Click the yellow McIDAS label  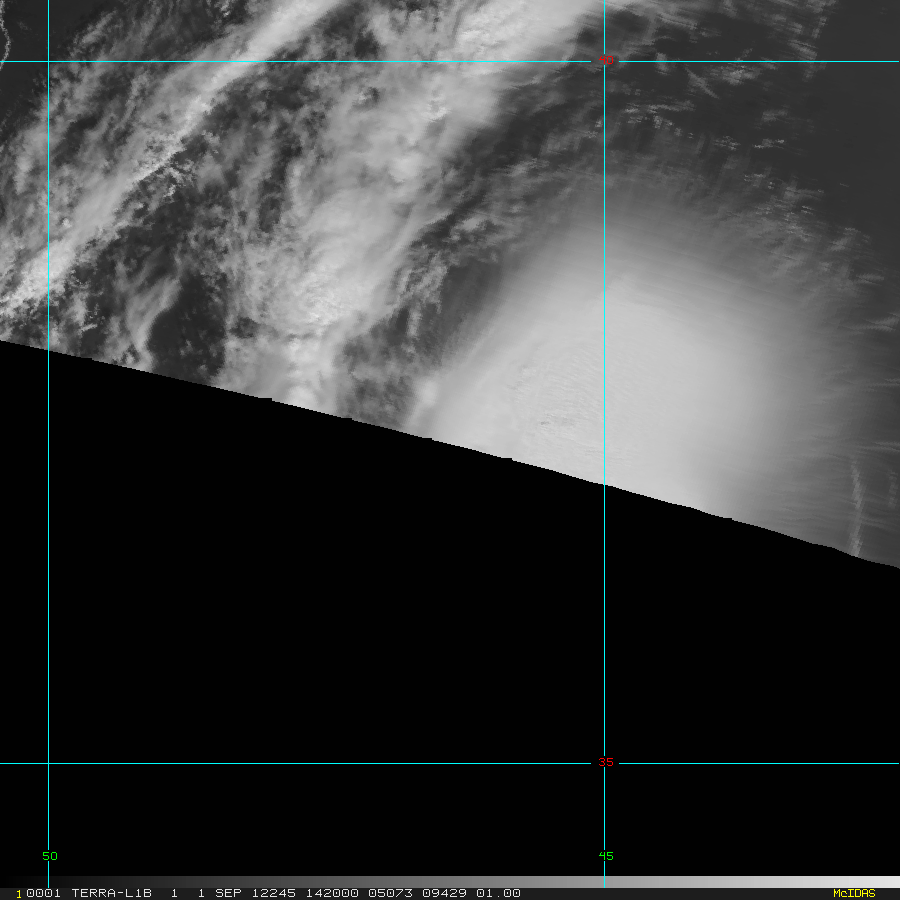(854, 893)
